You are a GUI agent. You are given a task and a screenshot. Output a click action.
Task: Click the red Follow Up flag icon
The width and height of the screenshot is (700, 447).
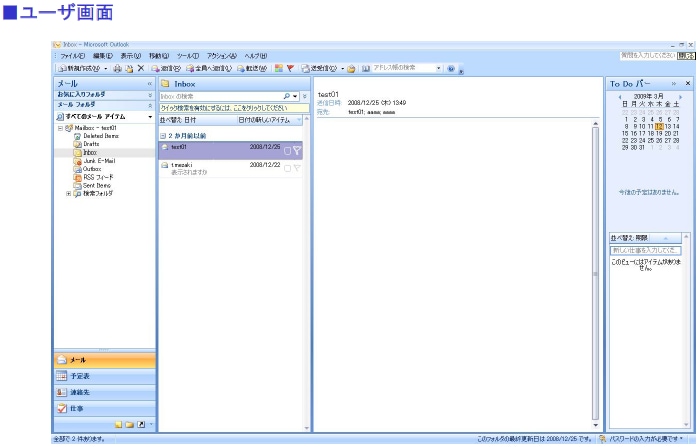coord(290,68)
